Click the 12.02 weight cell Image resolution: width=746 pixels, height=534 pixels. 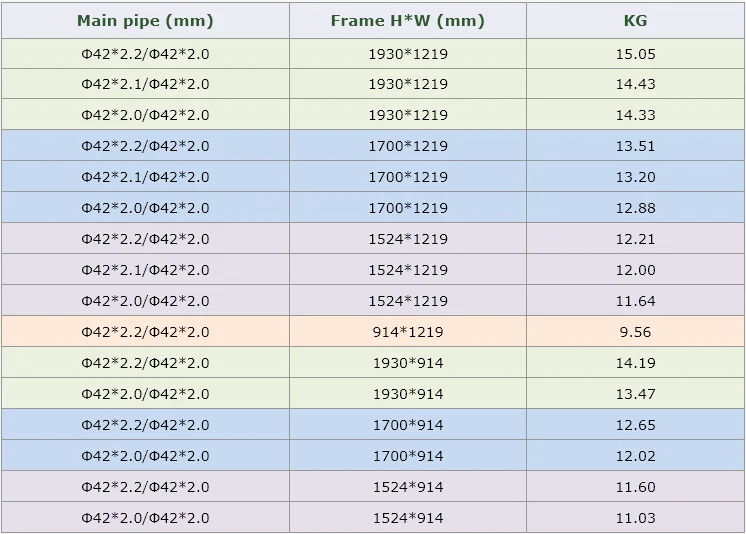635,456
